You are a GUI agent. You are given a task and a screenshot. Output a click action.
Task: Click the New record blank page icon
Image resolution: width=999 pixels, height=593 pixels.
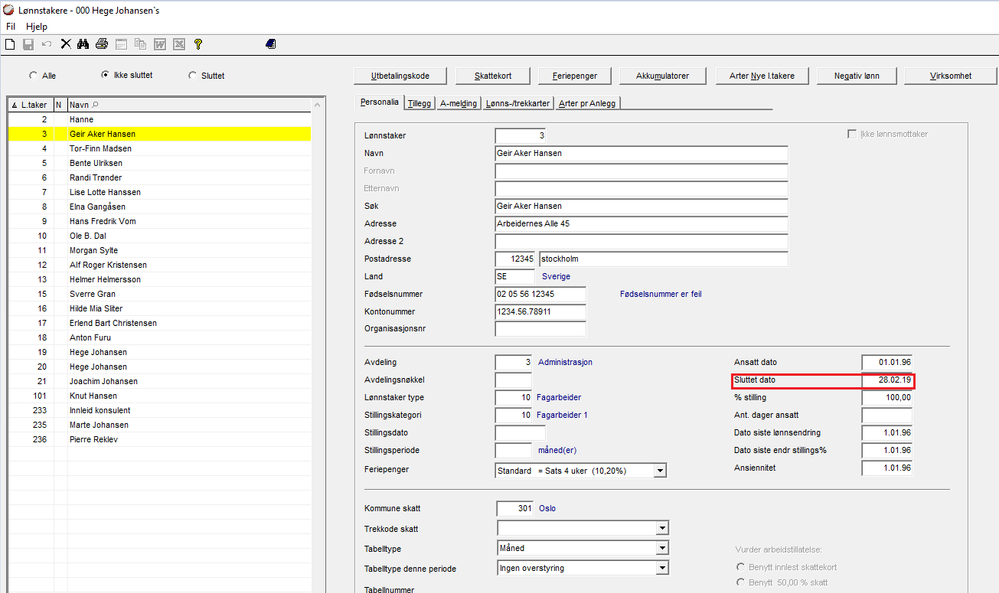point(10,44)
